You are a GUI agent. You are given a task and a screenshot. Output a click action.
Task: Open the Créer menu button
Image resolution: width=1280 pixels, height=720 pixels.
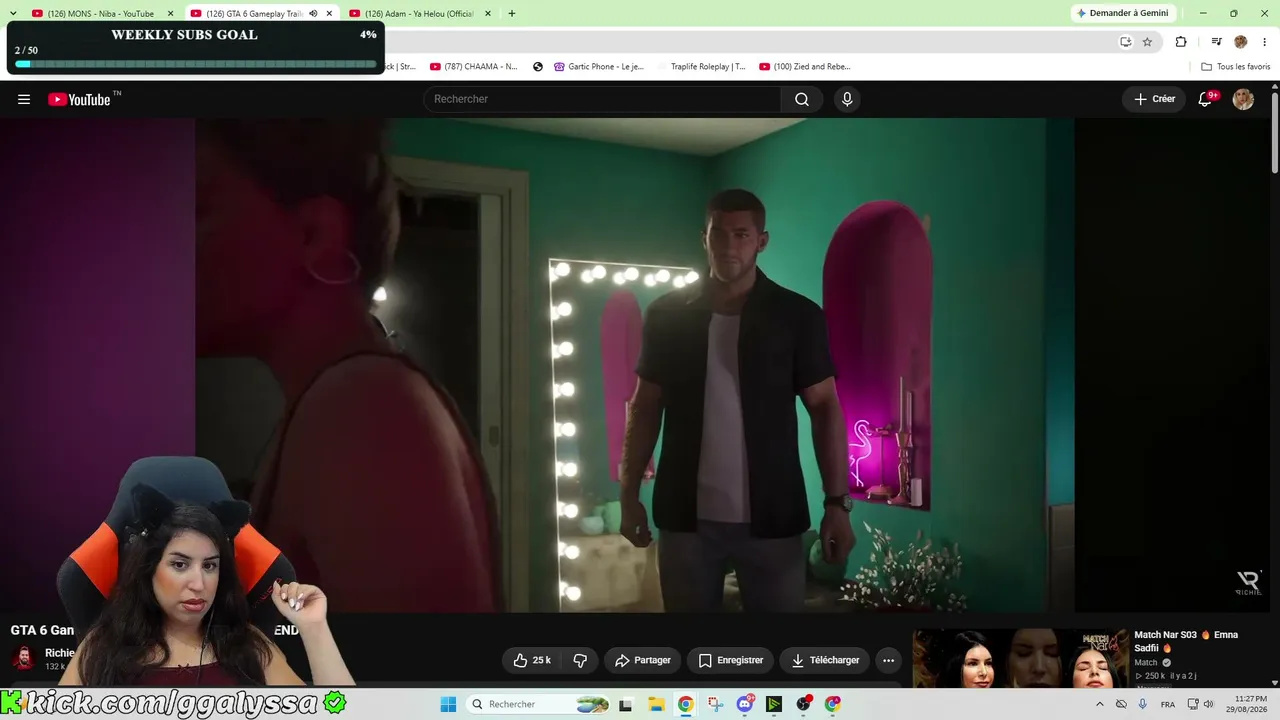click(x=1154, y=99)
